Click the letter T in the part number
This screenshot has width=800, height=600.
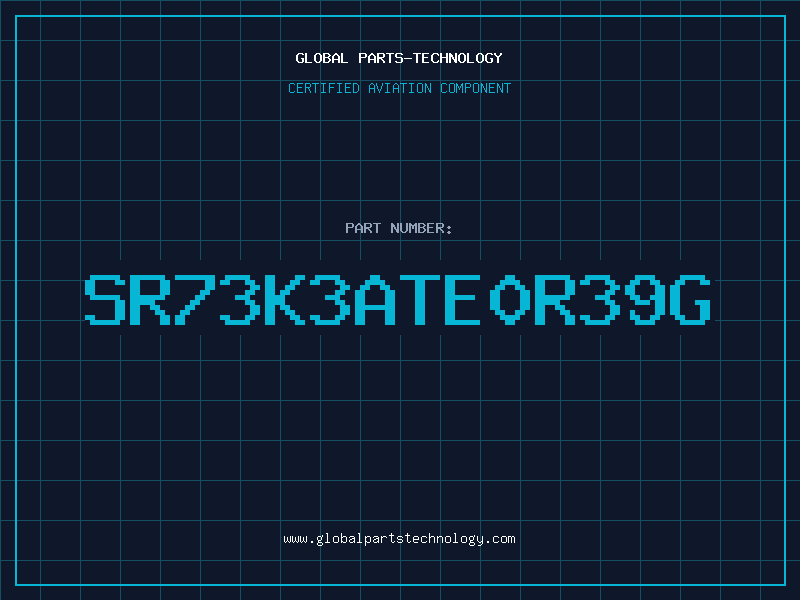[419, 300]
